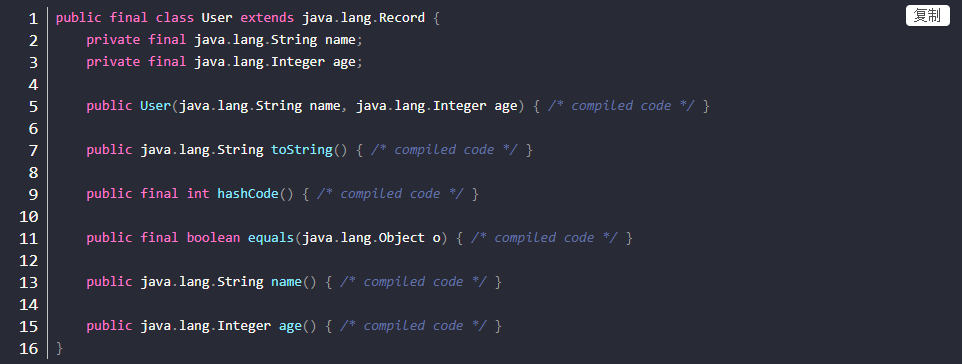Screen dimensions: 963x364
Task: Click the age() accessor method on line 15
Action: point(290,326)
